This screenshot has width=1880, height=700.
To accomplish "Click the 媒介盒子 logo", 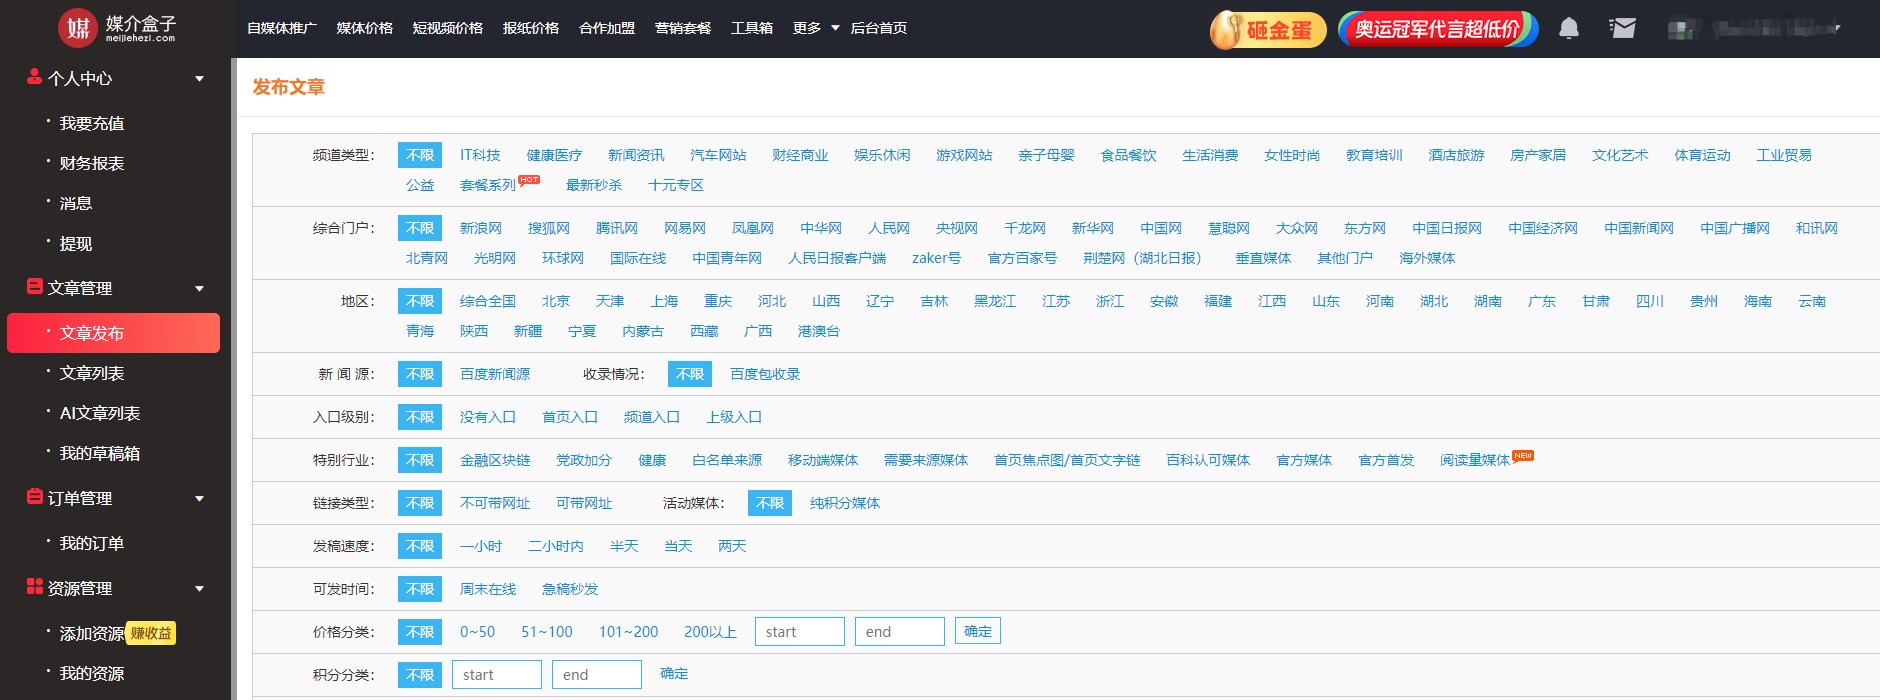I will [x=117, y=28].
